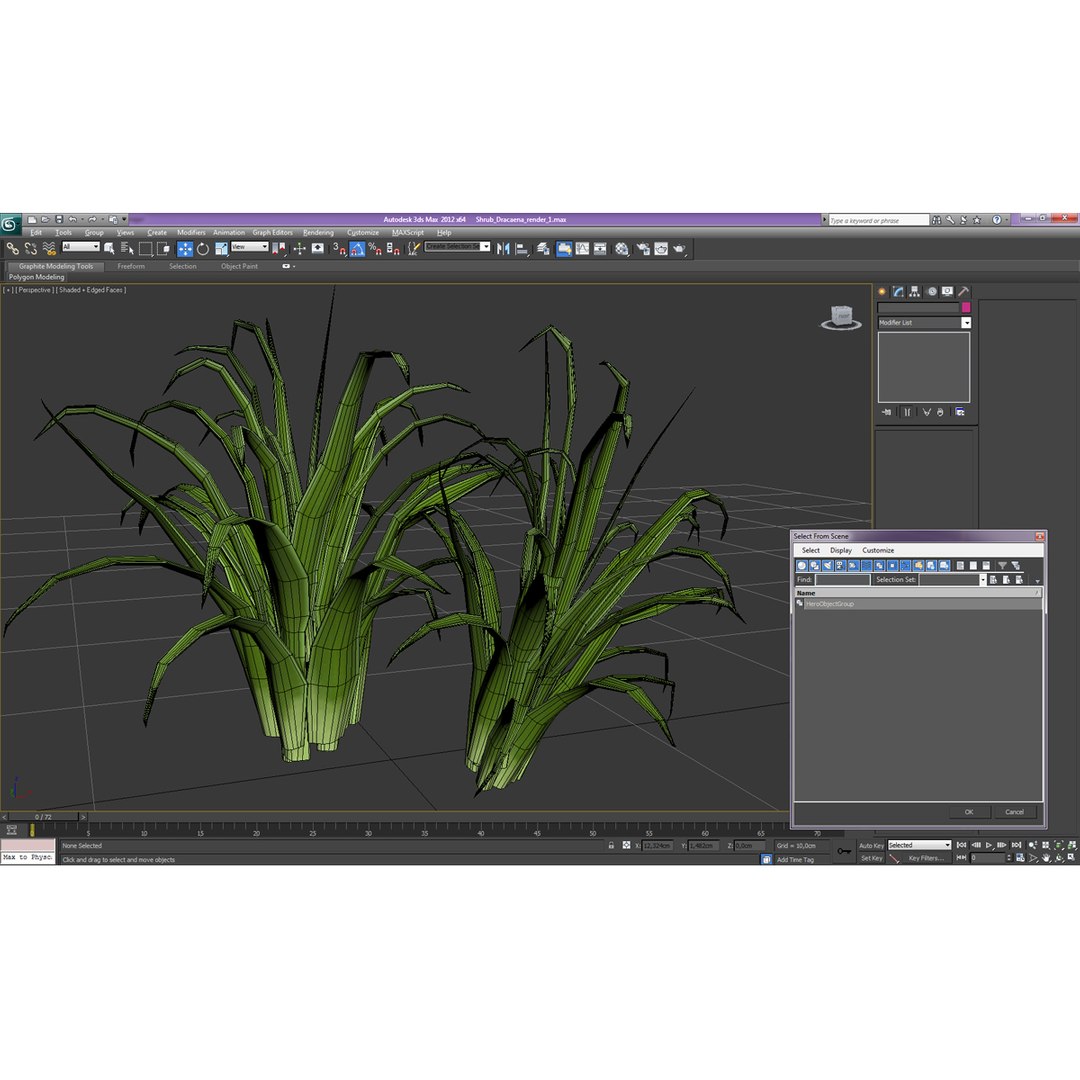This screenshot has height=1080, width=1080.
Task: Open the Material Editor icon
Action: click(x=622, y=249)
